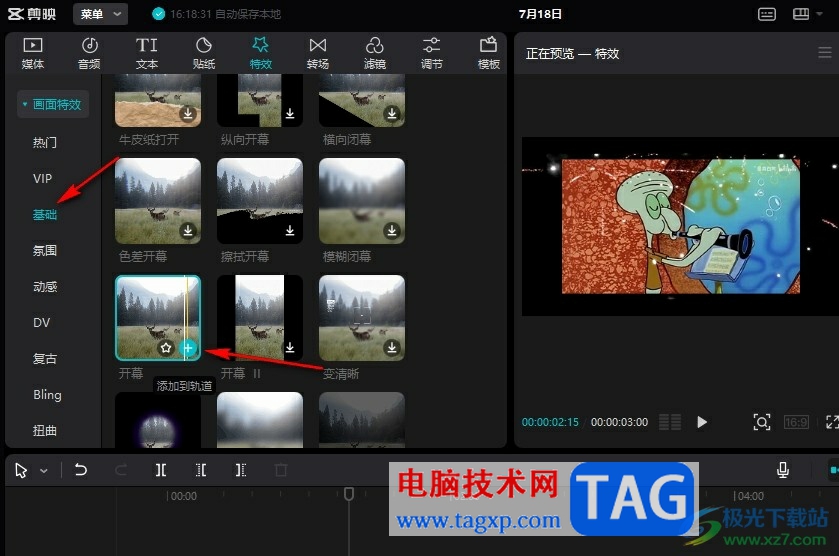Open the 菜单 dropdown menu
Viewport: 839px width, 556px height.
tap(100, 14)
